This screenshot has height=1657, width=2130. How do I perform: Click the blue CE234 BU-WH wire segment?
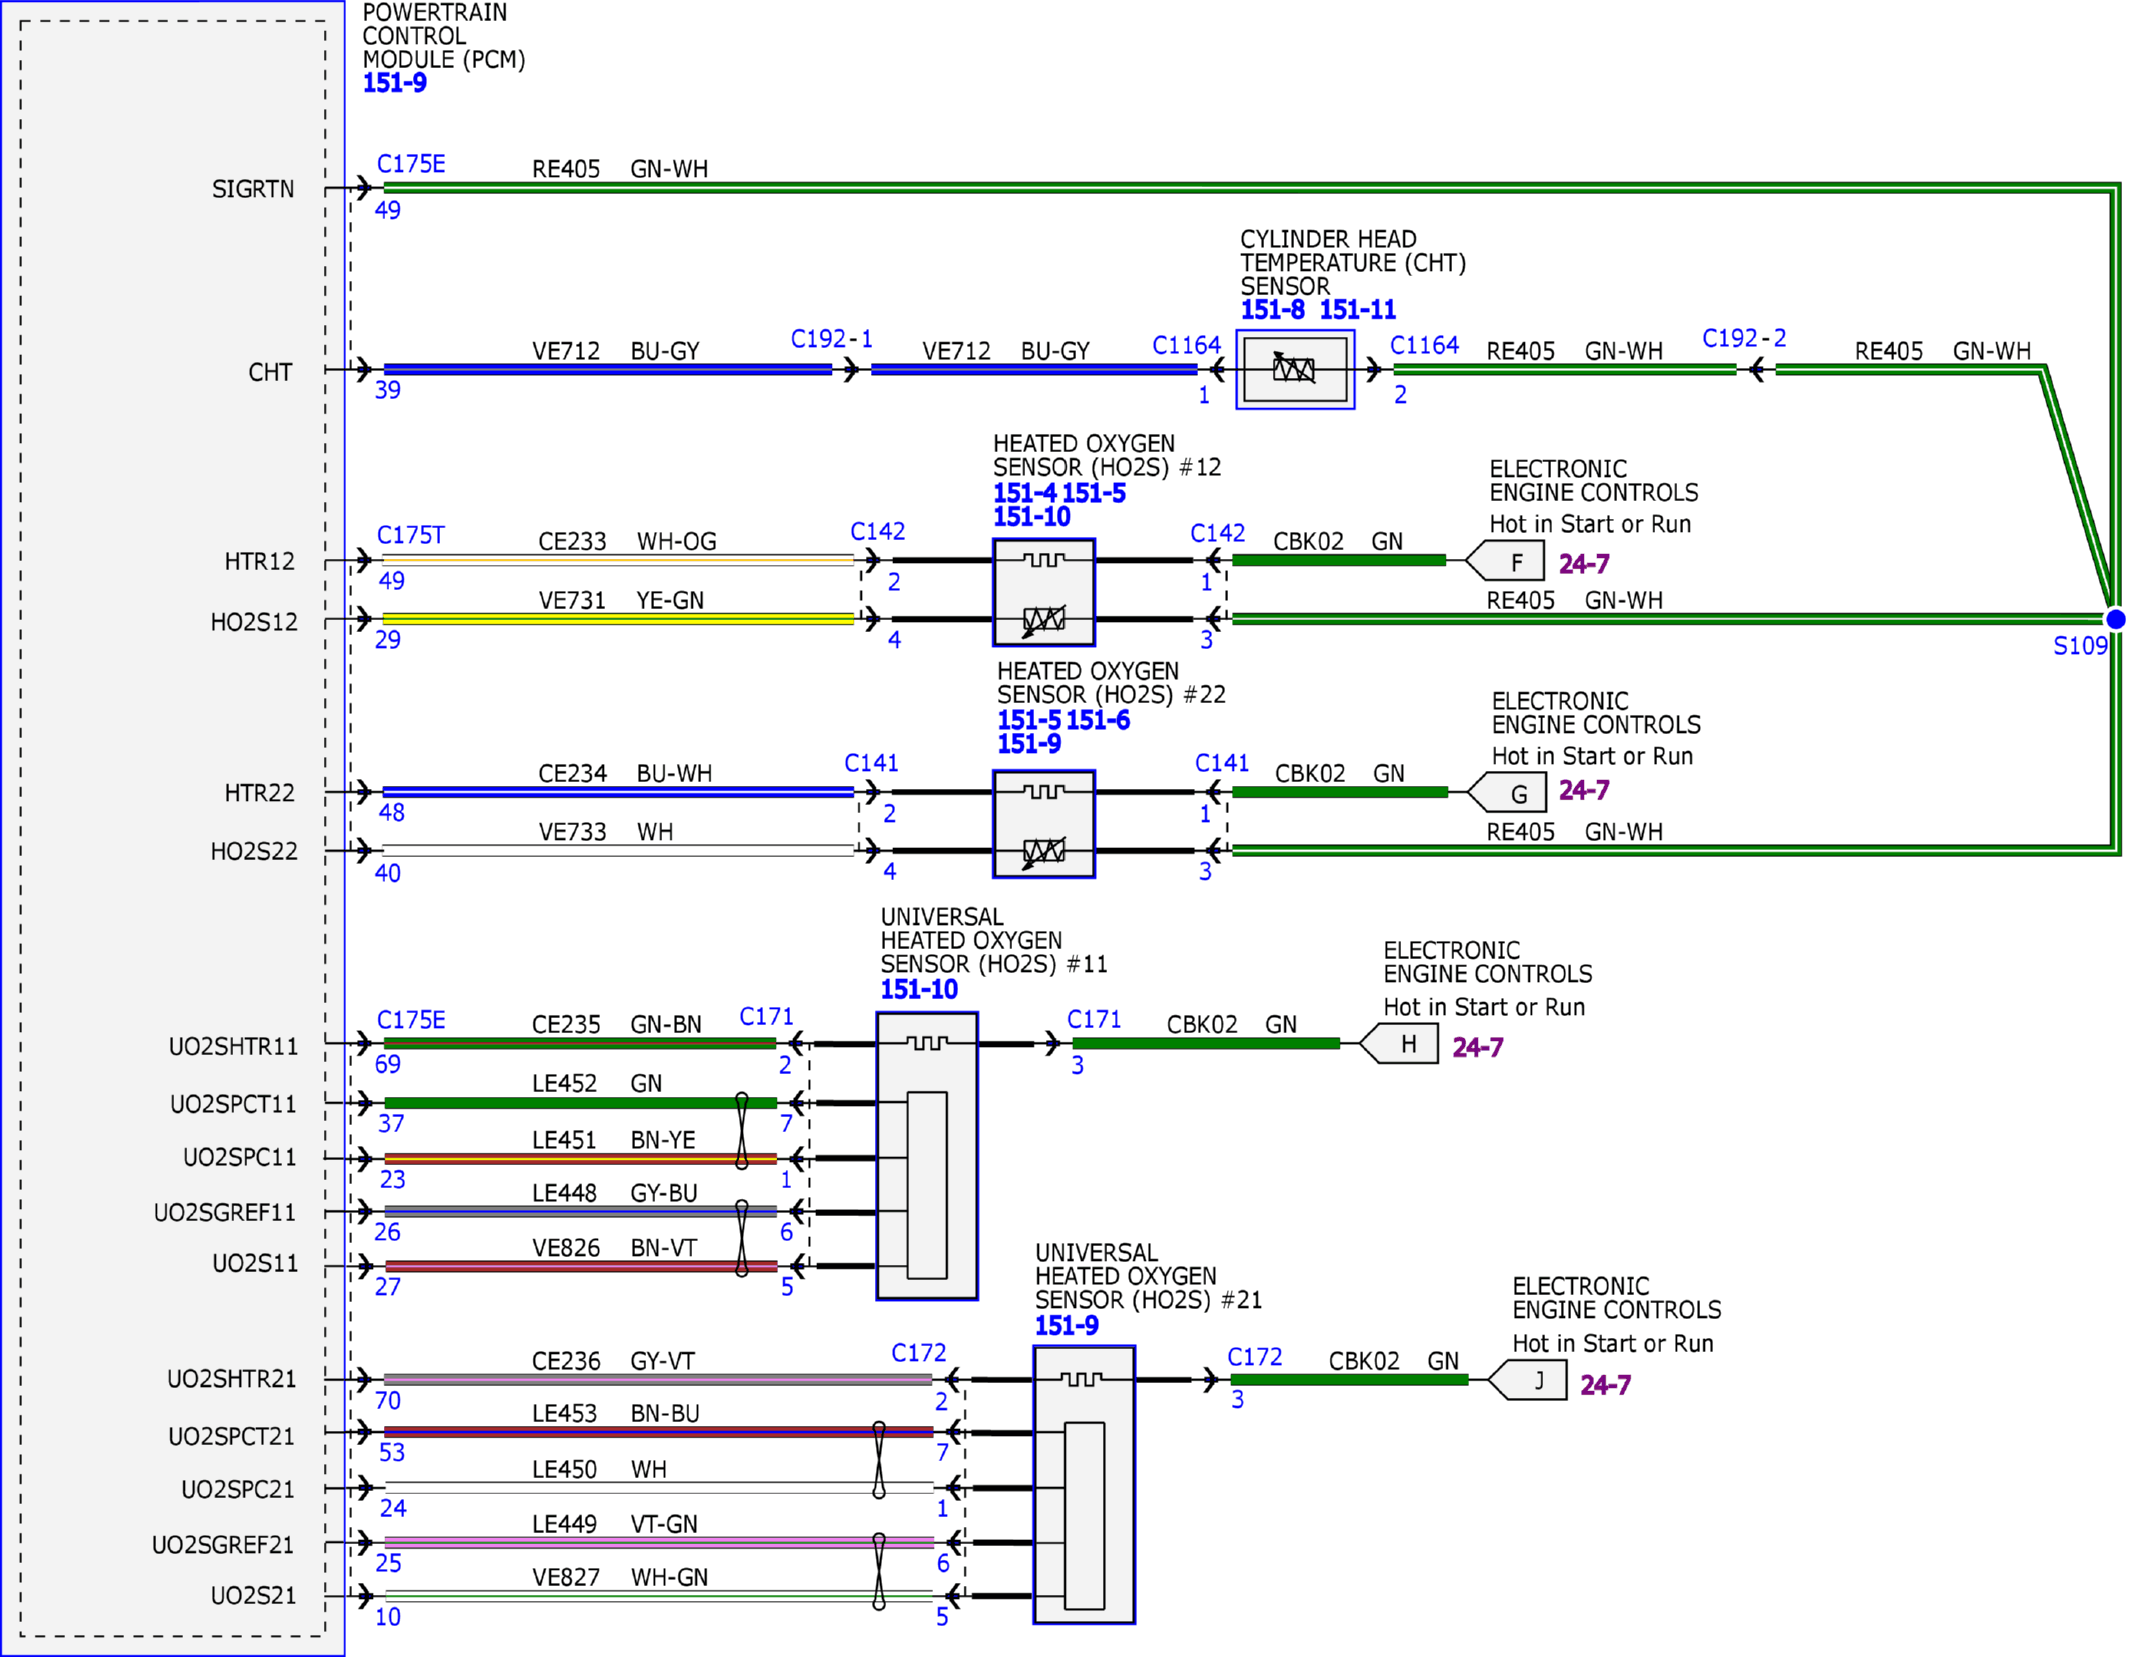pos(618,792)
